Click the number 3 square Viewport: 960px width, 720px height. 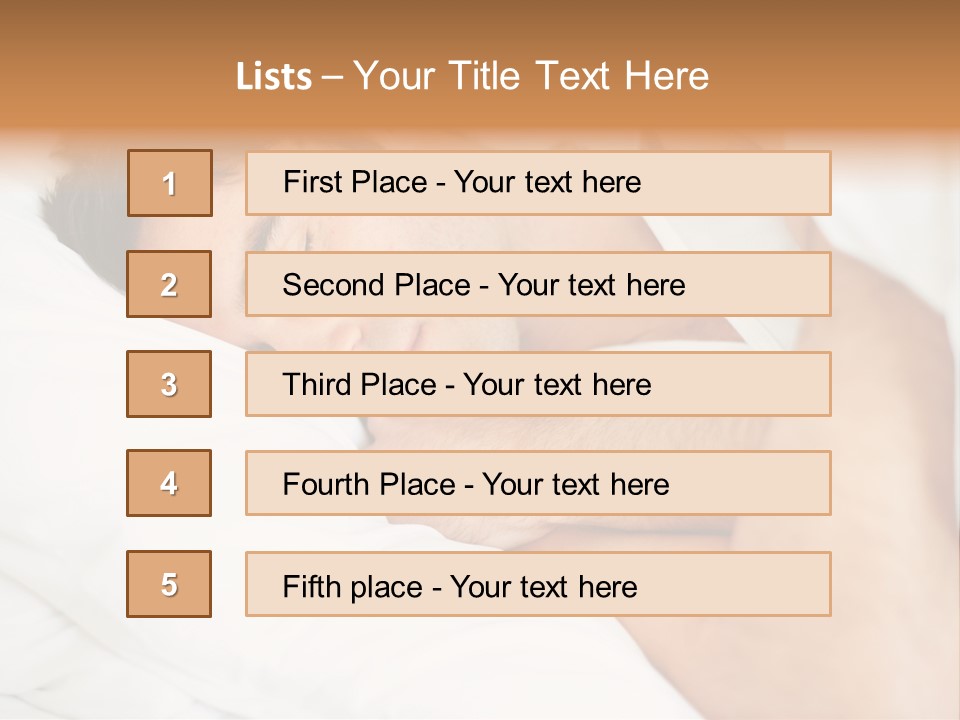pos(169,384)
